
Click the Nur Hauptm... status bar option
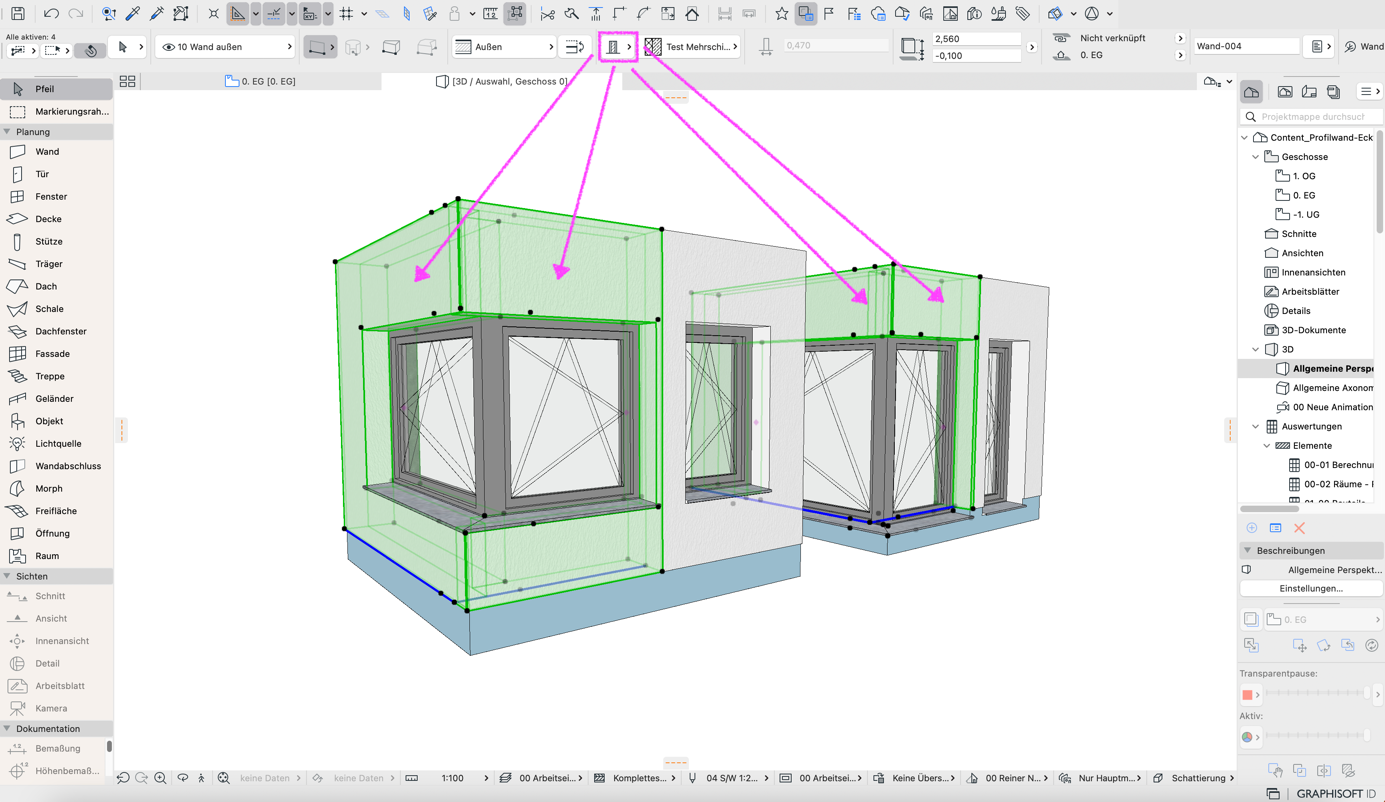(1098, 778)
